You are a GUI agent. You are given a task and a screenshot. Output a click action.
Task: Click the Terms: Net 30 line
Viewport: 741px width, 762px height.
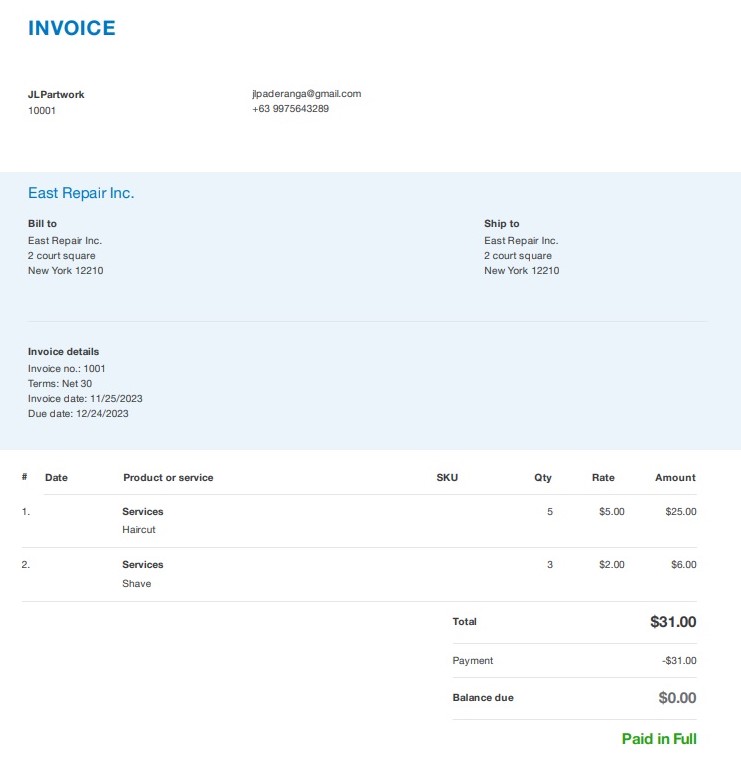click(60, 383)
